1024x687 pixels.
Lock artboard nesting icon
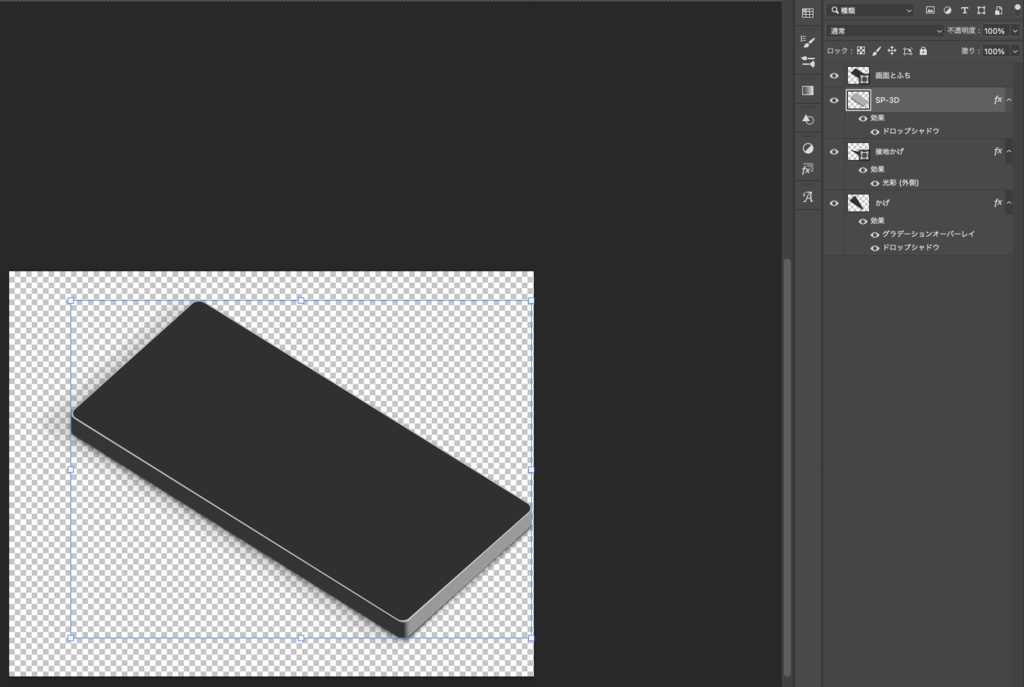907,51
